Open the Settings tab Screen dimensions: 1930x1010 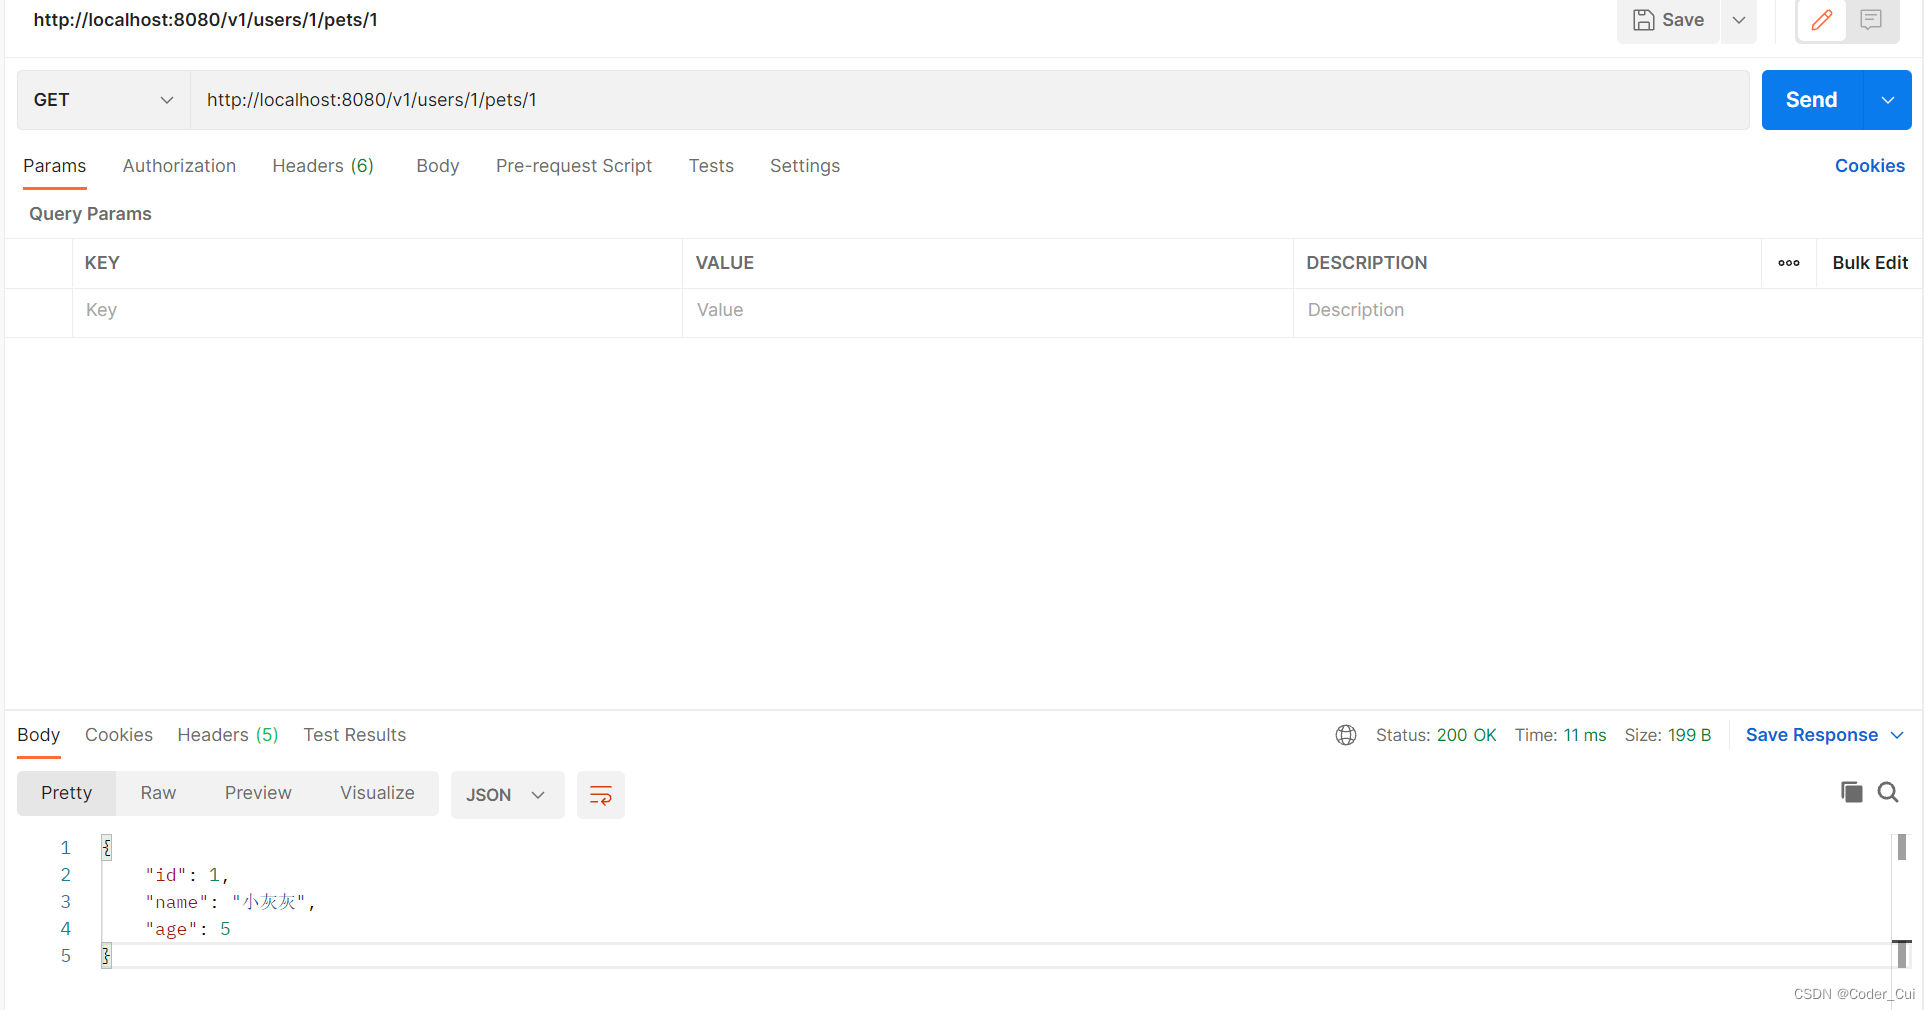(805, 166)
